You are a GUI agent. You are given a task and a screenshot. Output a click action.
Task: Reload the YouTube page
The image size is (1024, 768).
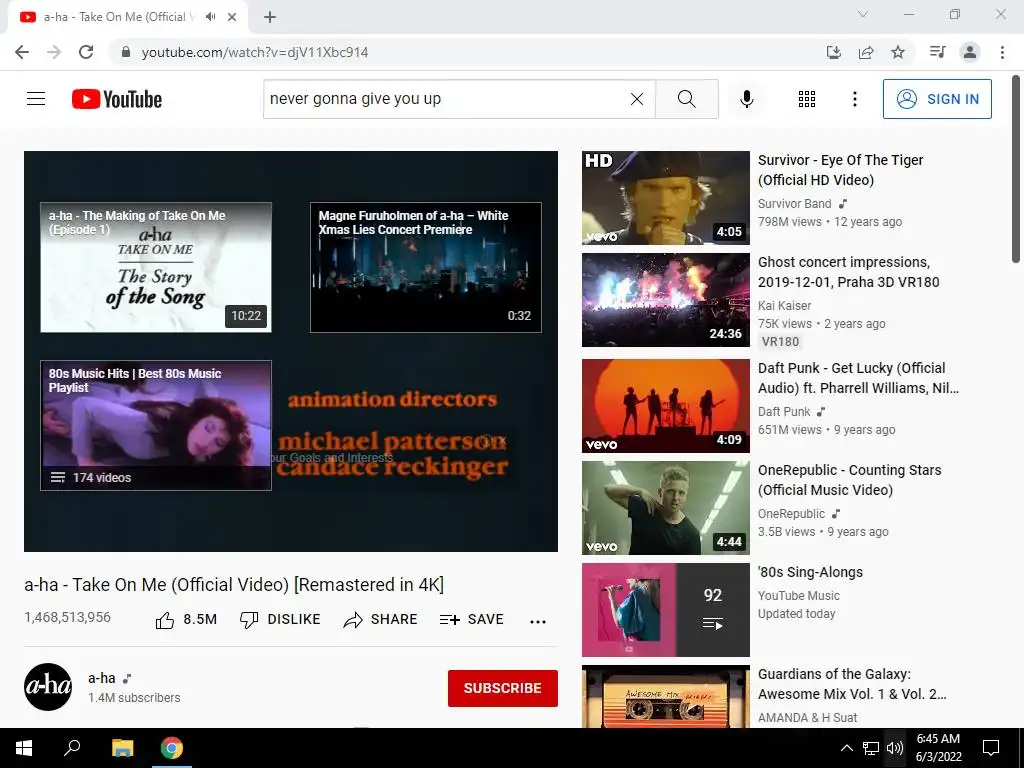[x=86, y=52]
